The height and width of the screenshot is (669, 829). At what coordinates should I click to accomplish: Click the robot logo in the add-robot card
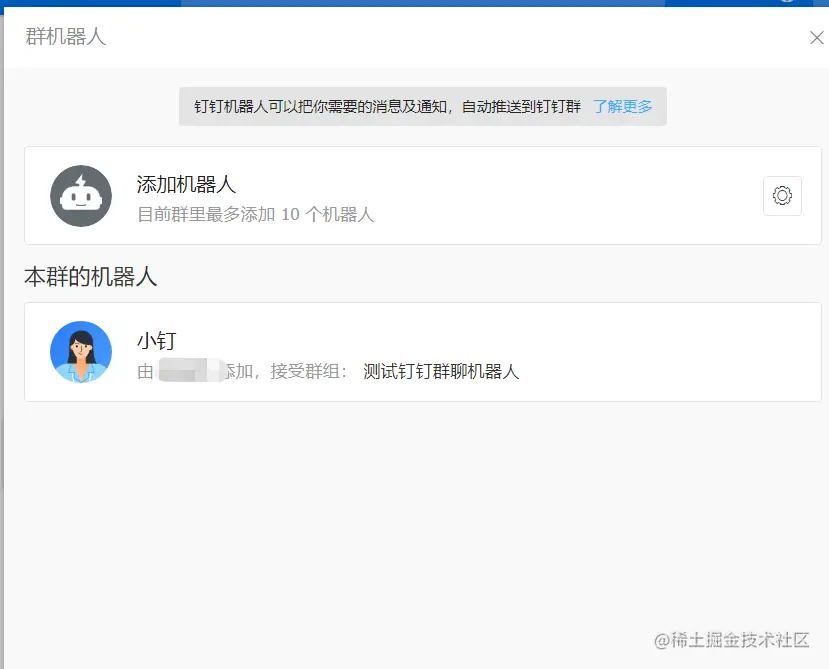pyautogui.click(x=81, y=196)
